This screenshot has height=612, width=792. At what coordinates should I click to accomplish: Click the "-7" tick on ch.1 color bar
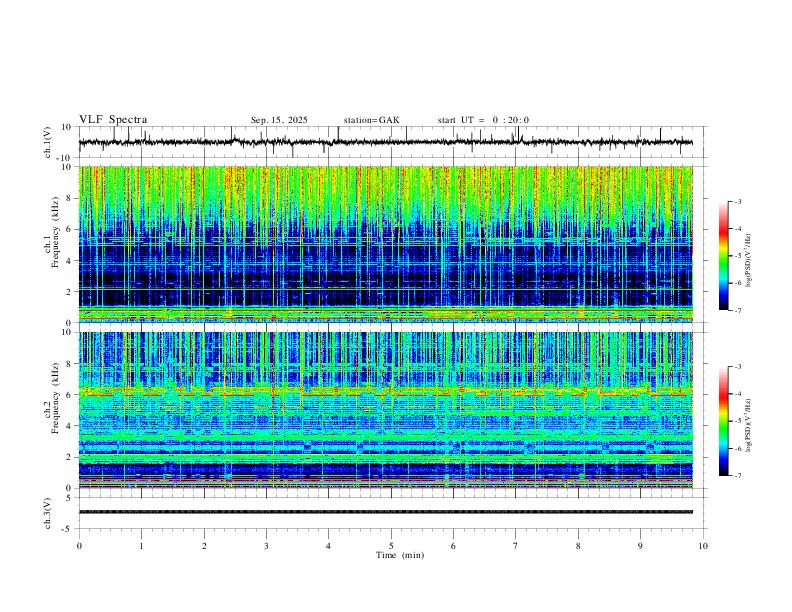(x=737, y=310)
